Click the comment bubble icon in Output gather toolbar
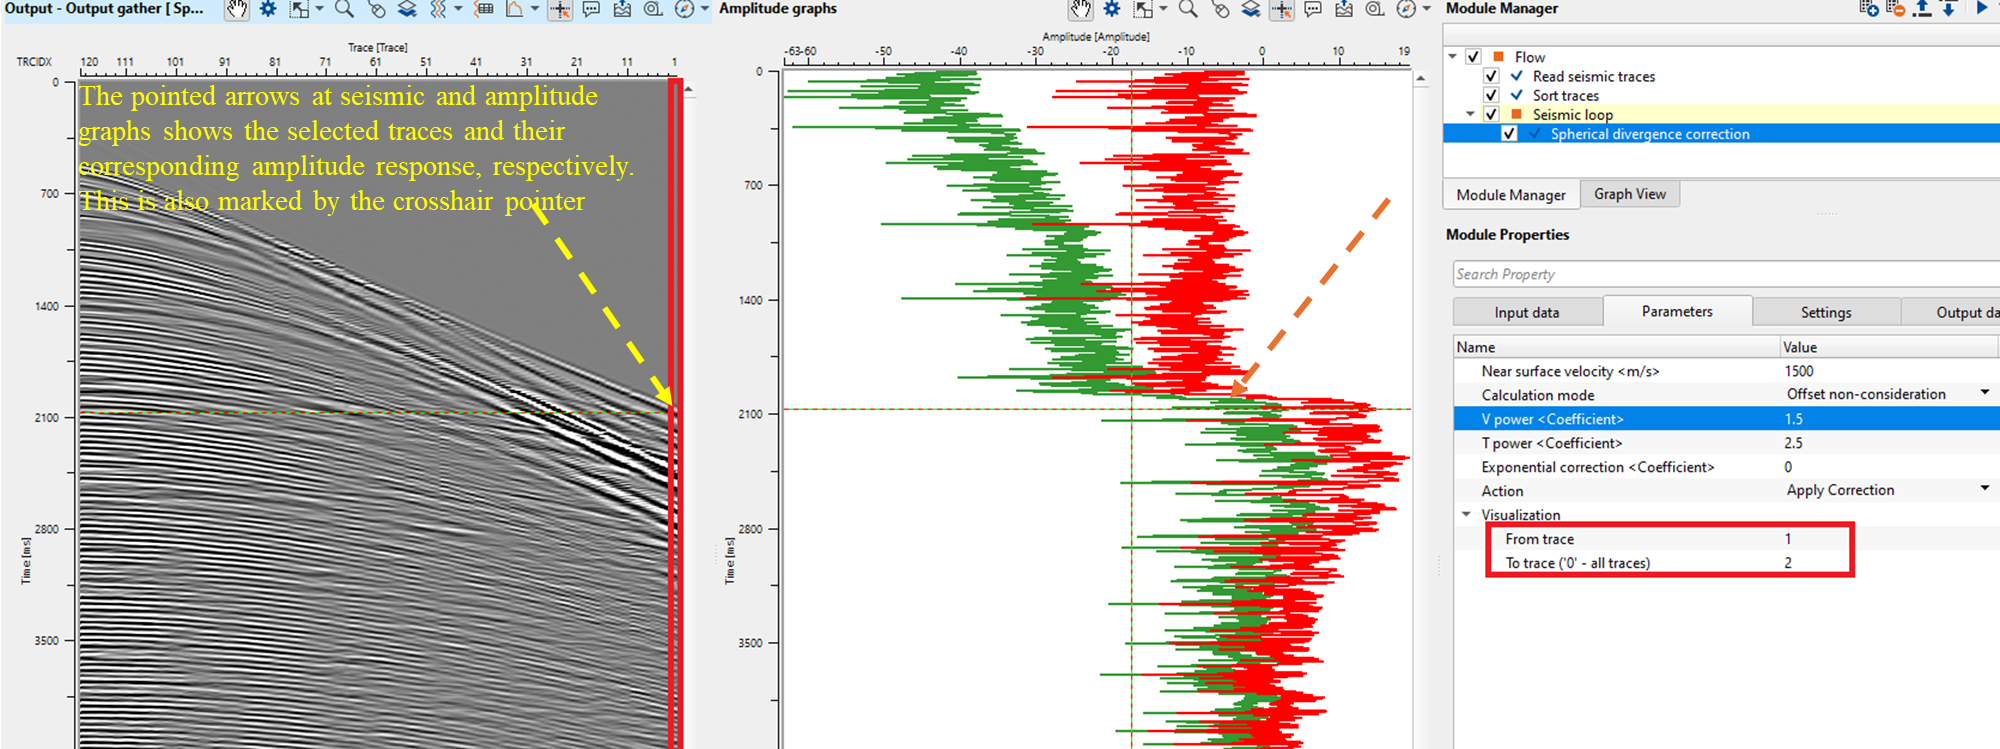Viewport: 2000px width, 749px height. point(591,10)
